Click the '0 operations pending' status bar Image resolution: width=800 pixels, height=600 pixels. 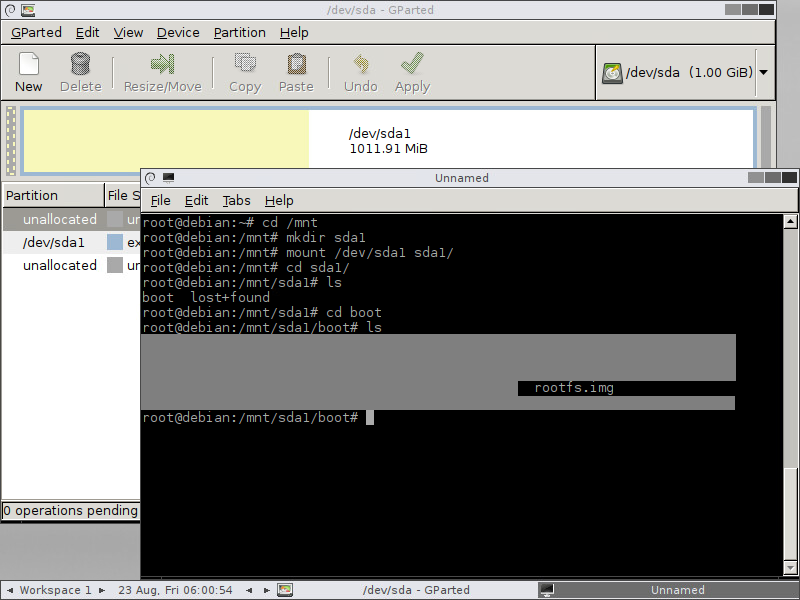70,511
